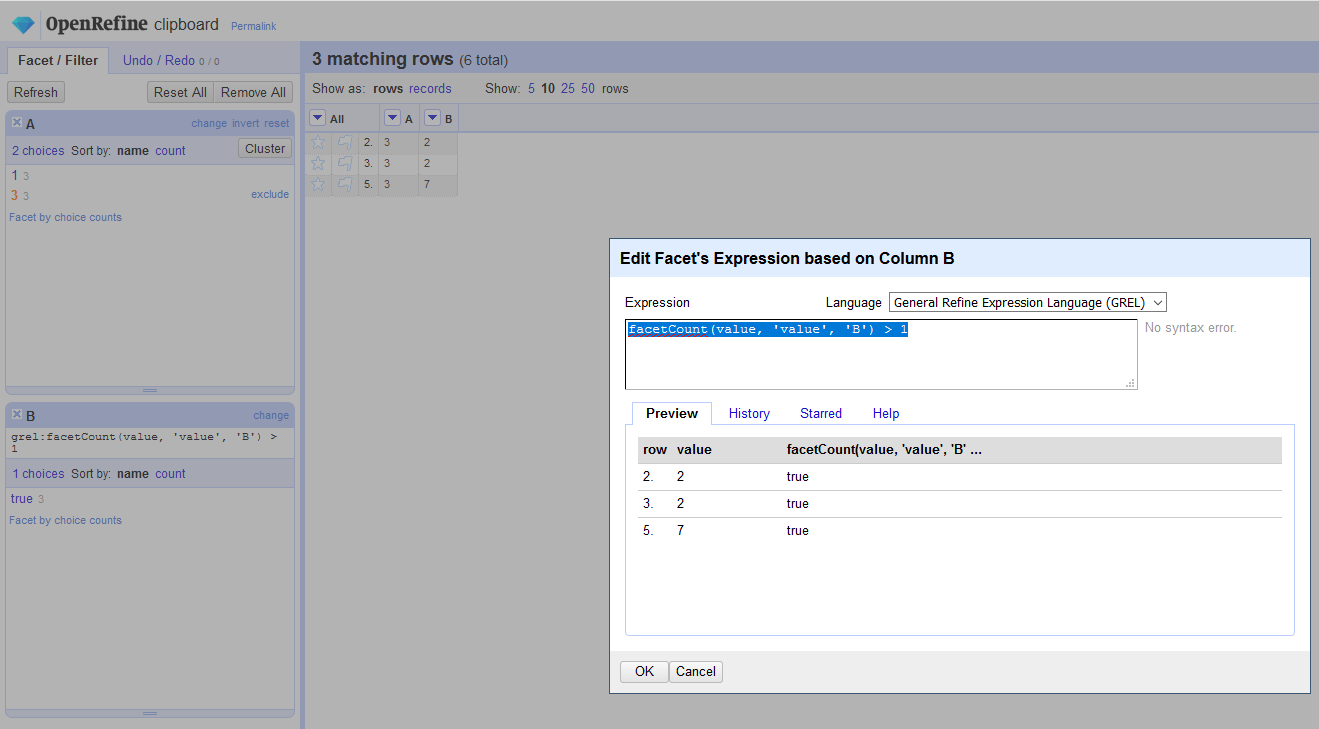Show 25 rows per page
This screenshot has height=729, width=1319.
568,89
